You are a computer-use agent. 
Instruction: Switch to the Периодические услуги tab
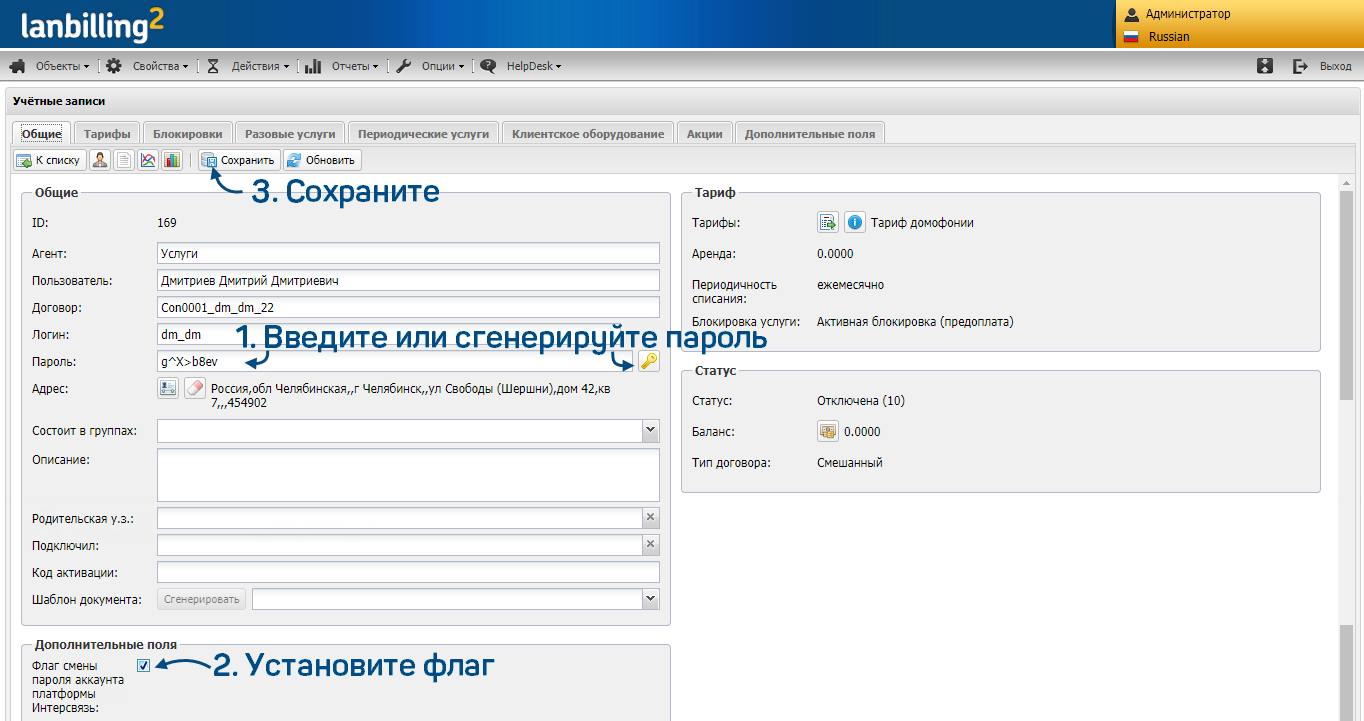[423, 133]
